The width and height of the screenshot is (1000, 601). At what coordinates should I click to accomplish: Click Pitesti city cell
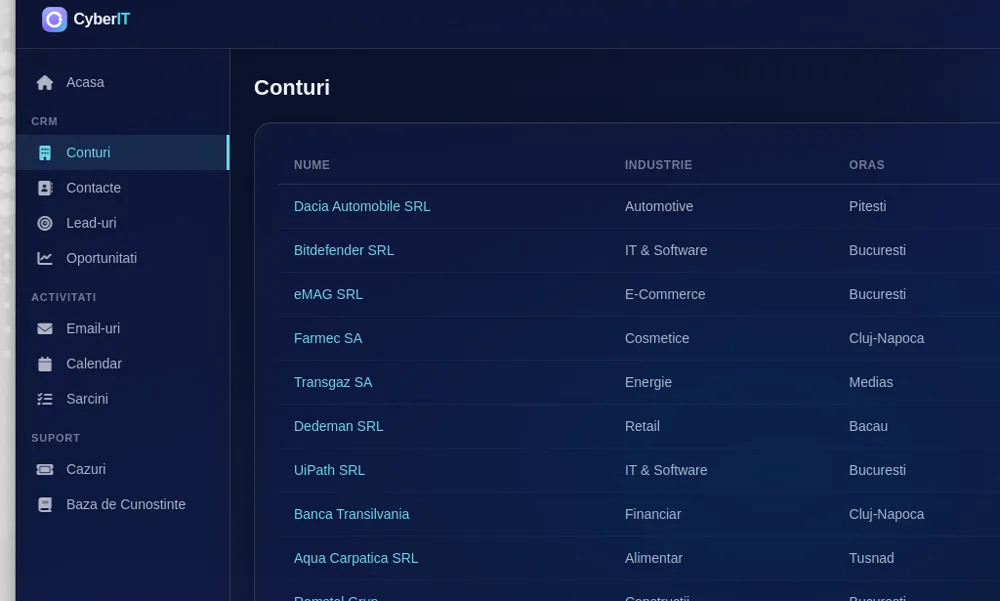(x=867, y=206)
